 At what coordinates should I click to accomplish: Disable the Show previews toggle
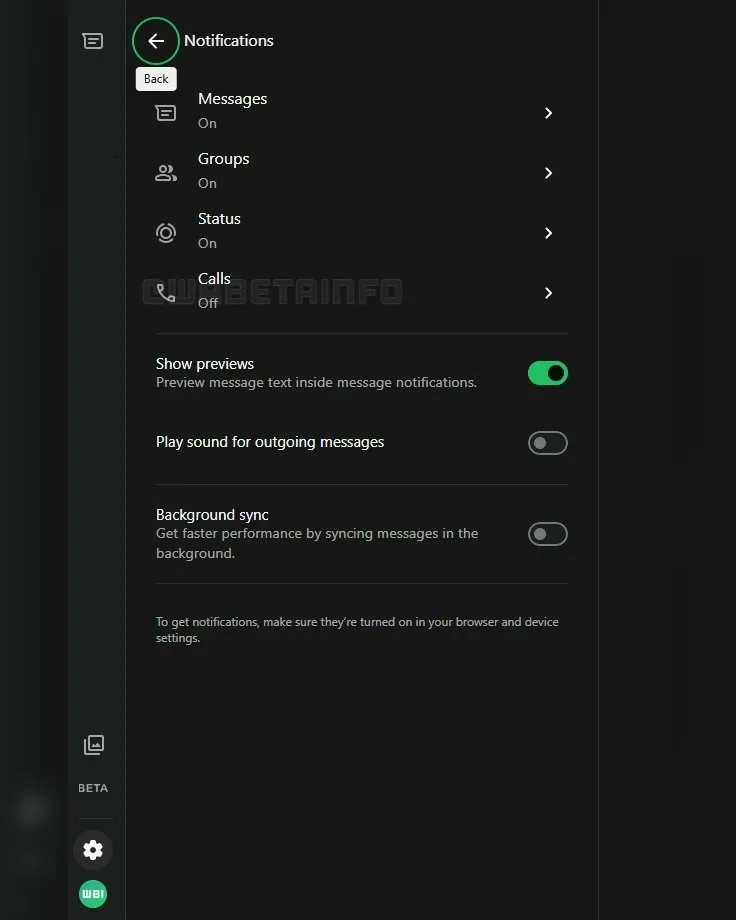(547, 373)
